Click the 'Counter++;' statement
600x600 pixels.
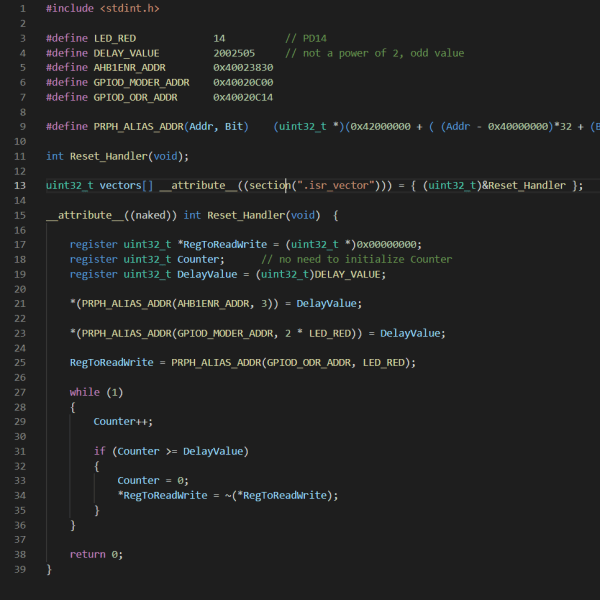[x=124, y=422]
